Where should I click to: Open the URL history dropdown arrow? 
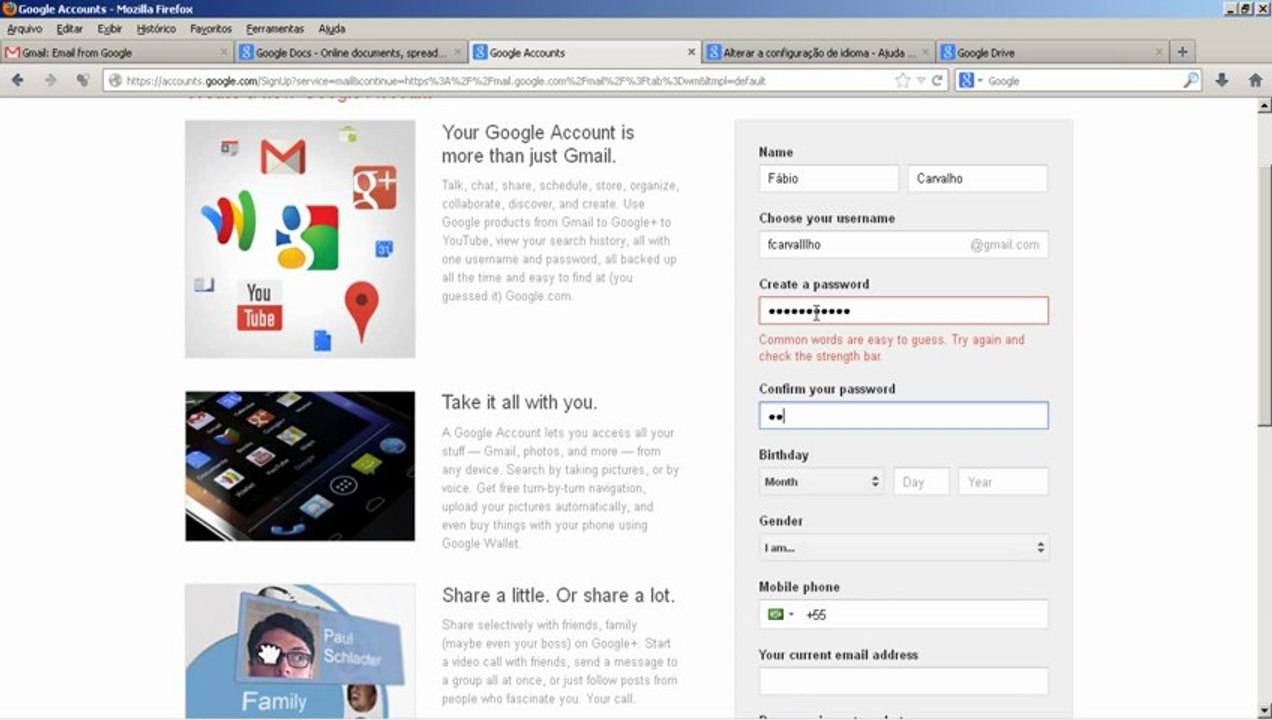tap(920, 81)
